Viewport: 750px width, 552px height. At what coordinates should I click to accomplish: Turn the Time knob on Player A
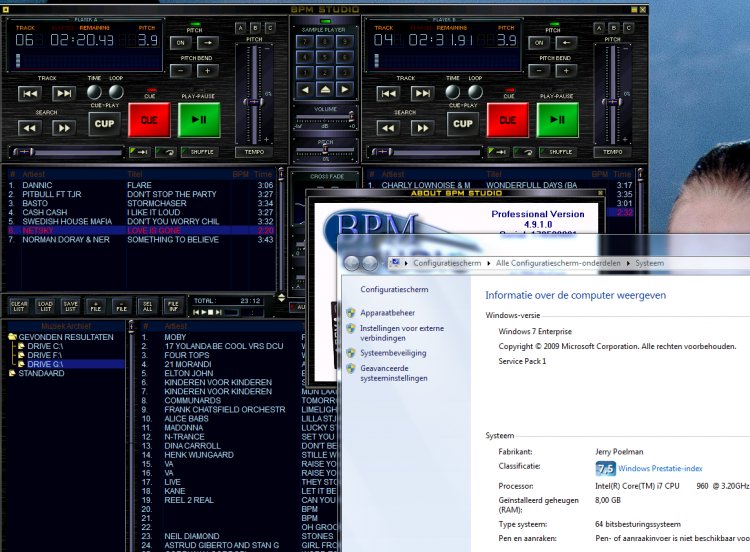click(94, 92)
